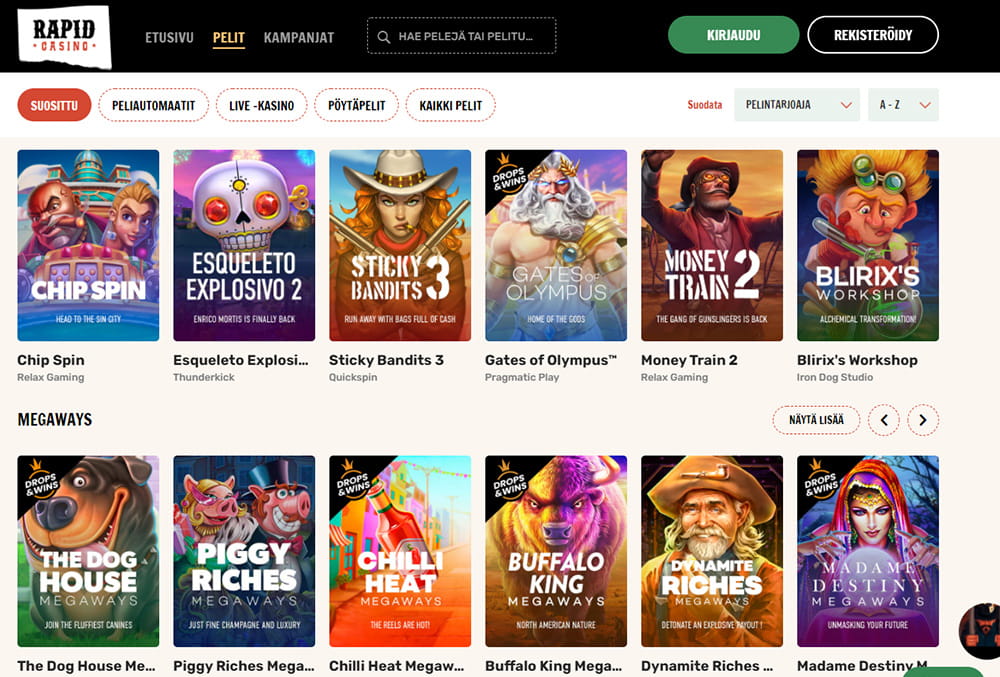Click the Rapid Casino logo
Image resolution: width=1000 pixels, height=677 pixels.
[x=64, y=36]
